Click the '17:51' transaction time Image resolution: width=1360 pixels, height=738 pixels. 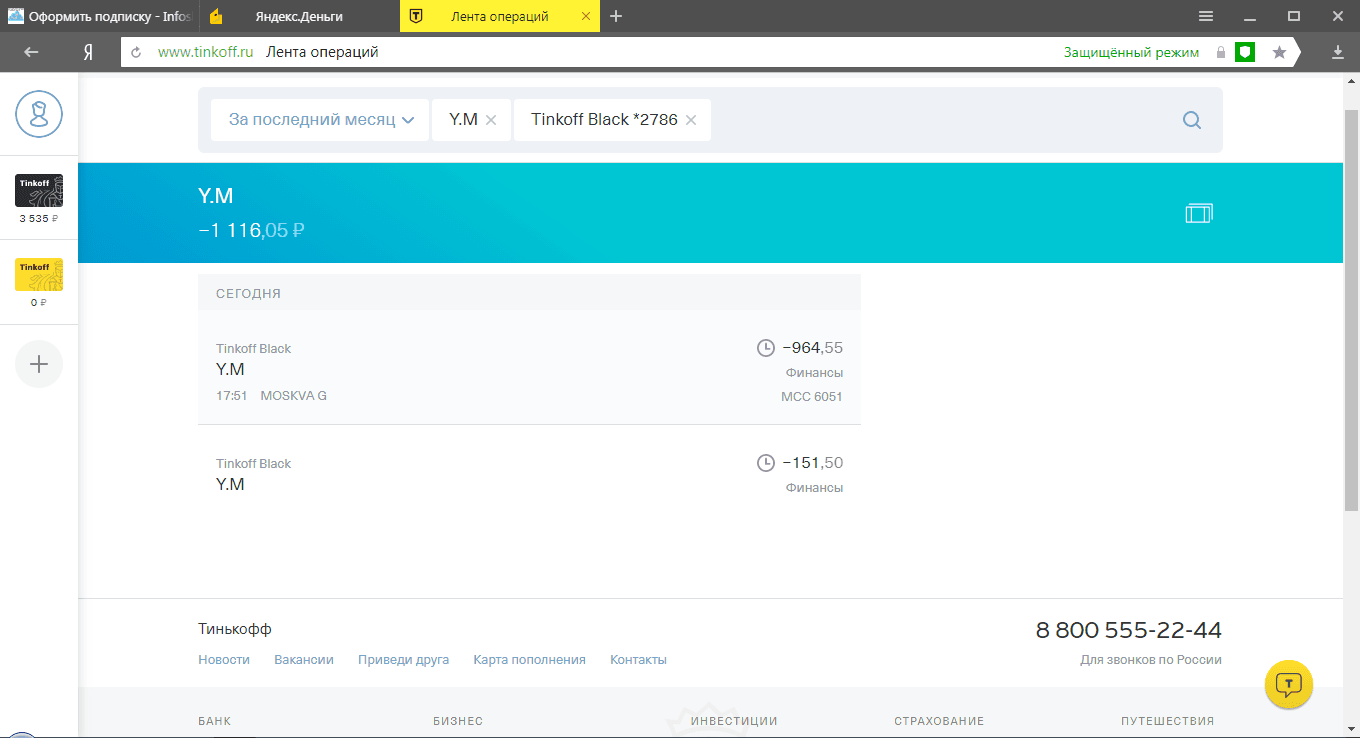coord(232,396)
